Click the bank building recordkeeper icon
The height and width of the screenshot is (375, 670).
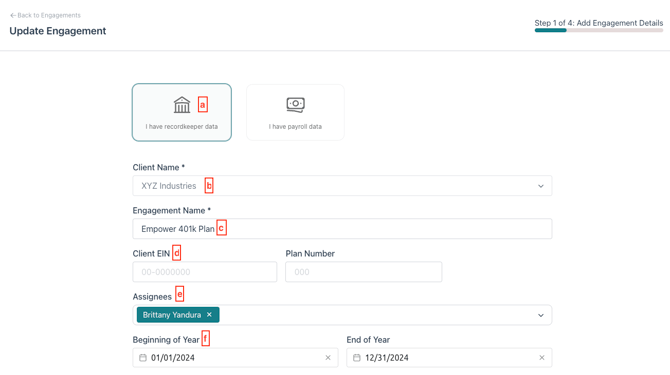pos(182,105)
